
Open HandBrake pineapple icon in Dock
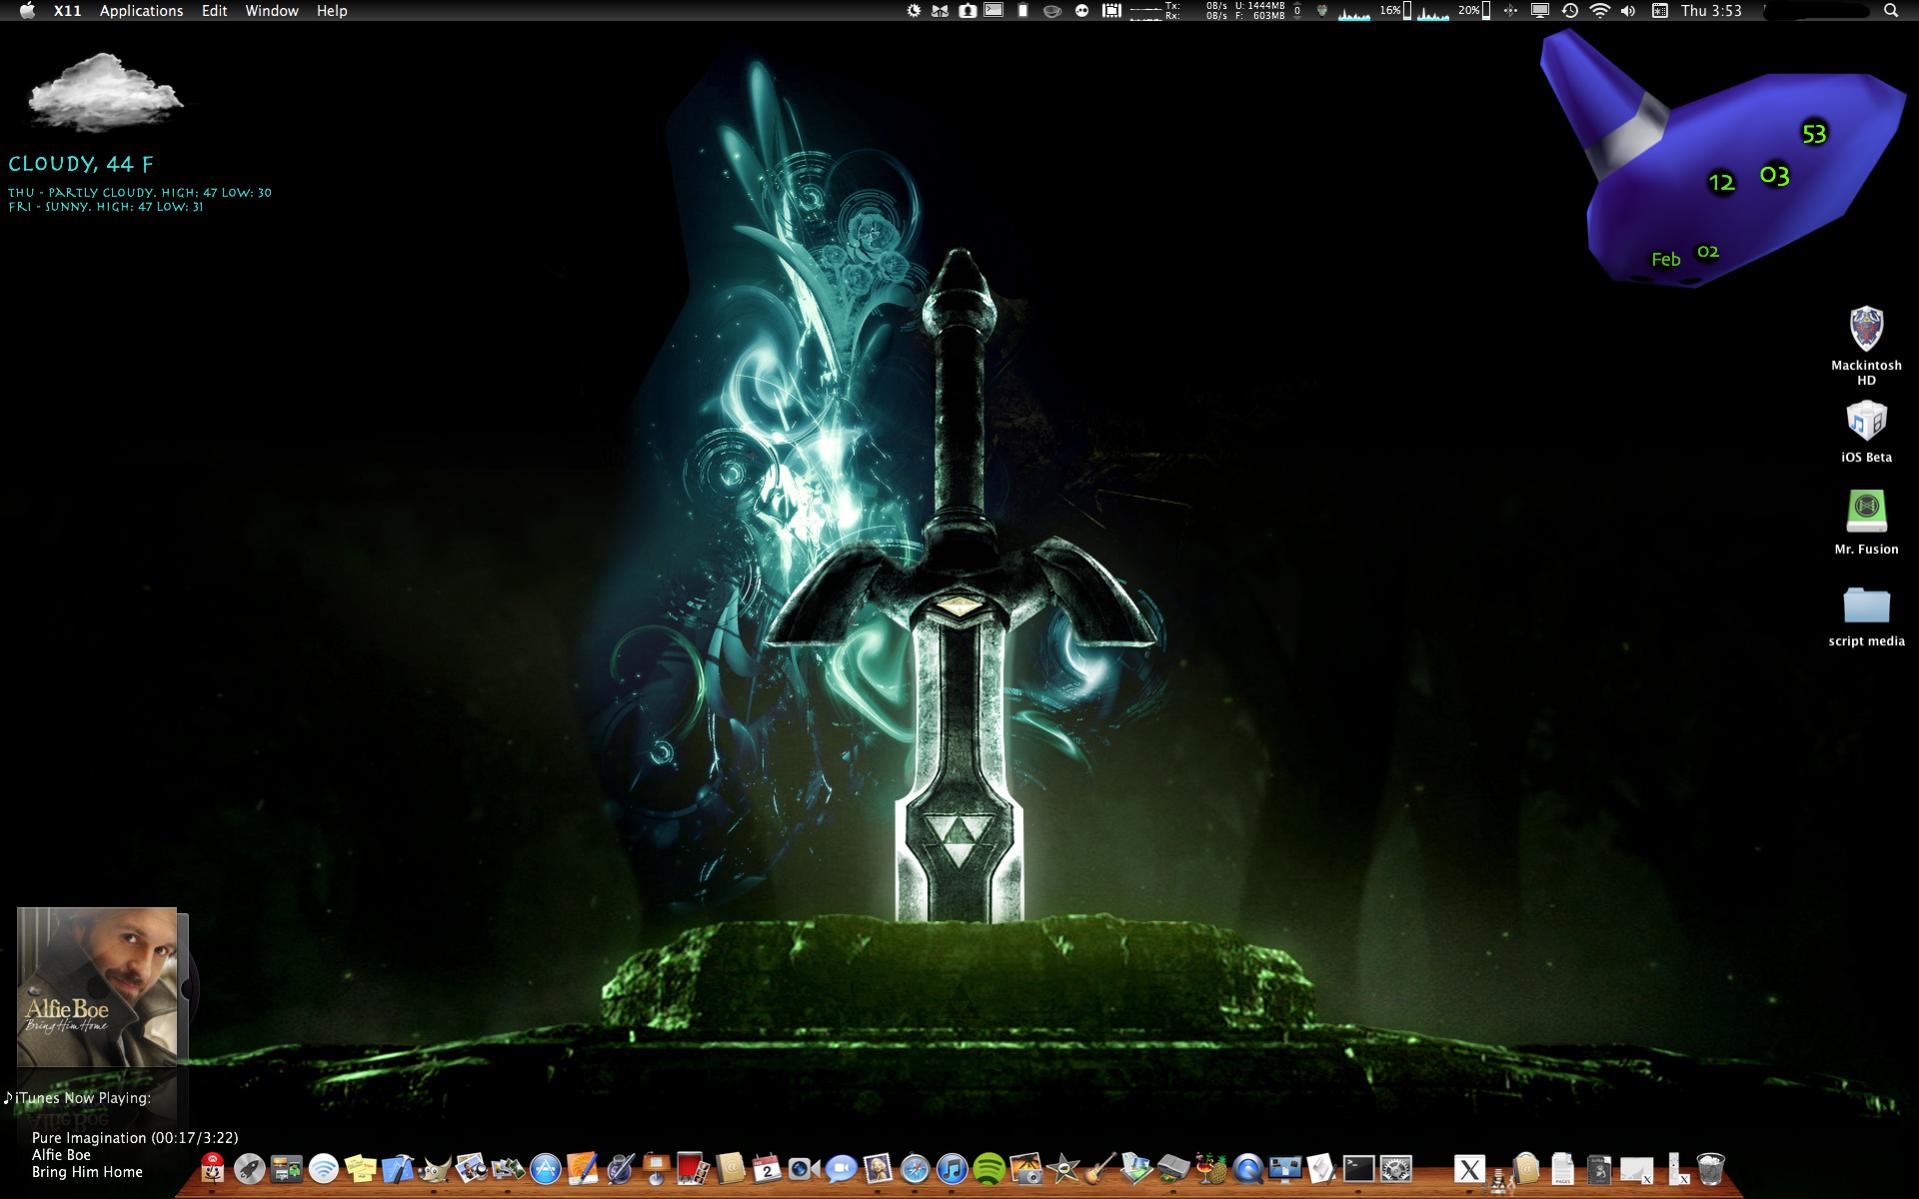point(1211,1168)
